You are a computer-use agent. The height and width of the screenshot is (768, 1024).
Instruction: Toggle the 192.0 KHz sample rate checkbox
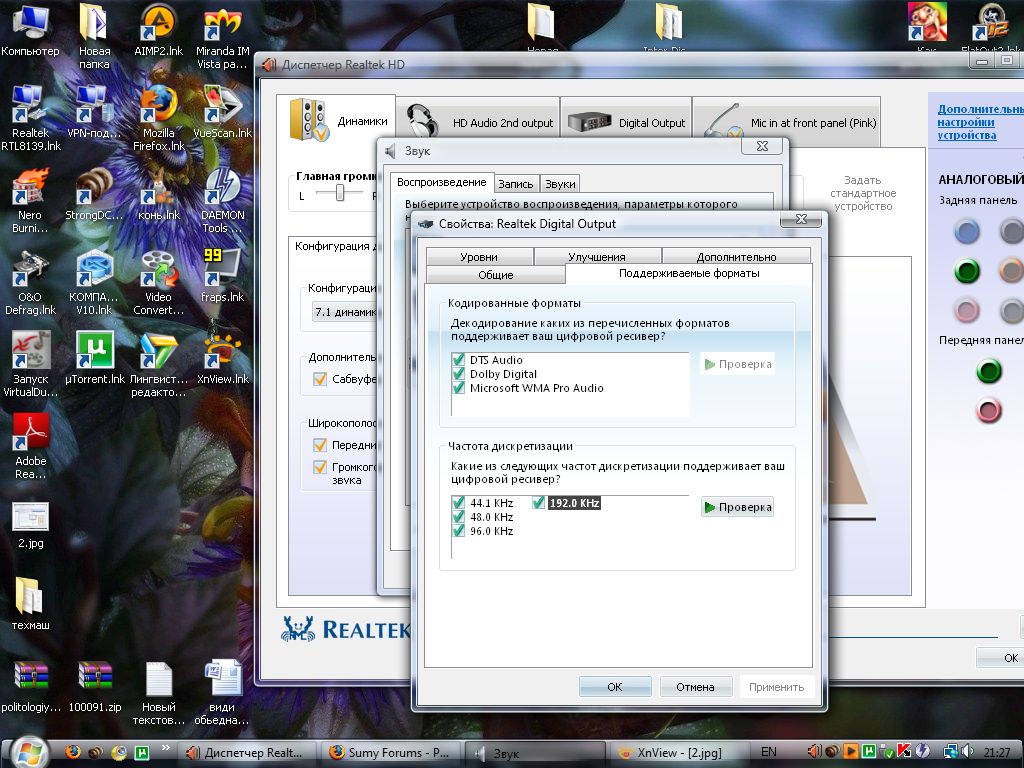[539, 503]
